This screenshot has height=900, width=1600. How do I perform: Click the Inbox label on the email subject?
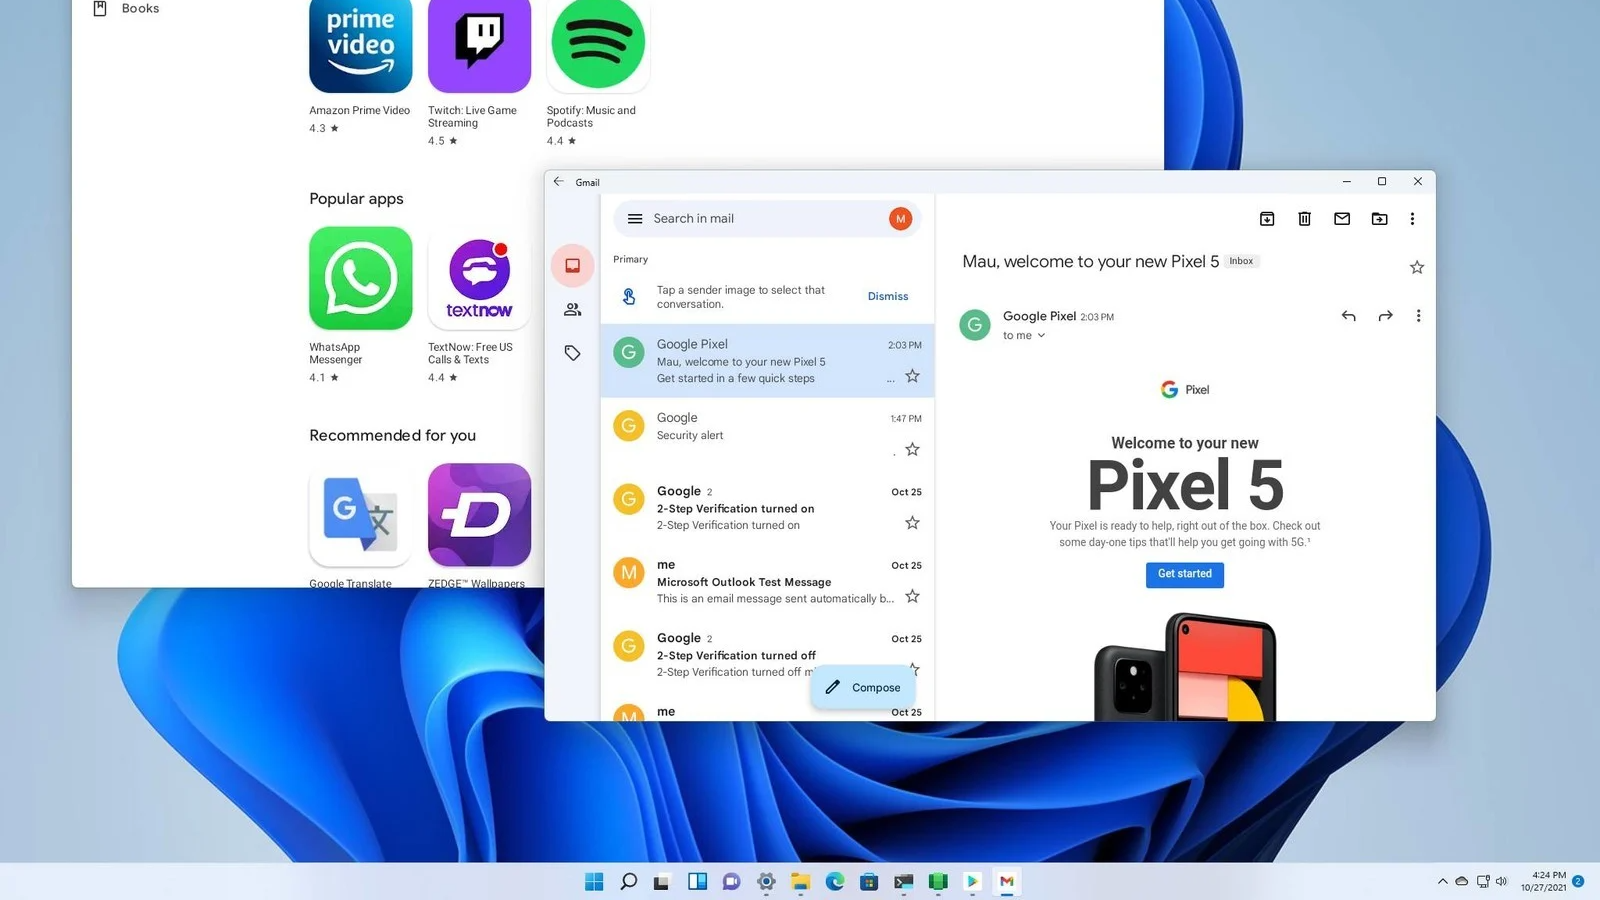point(1241,261)
